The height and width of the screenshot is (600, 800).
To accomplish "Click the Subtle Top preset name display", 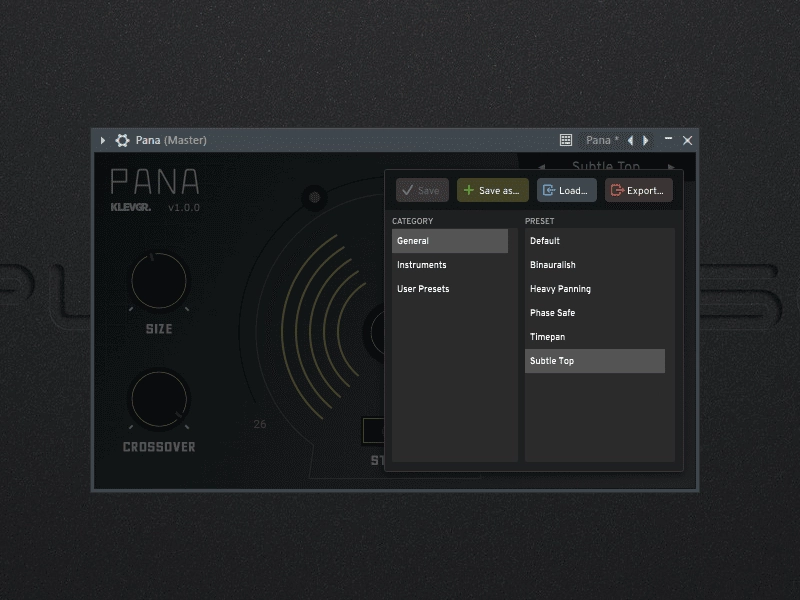I will click(606, 166).
